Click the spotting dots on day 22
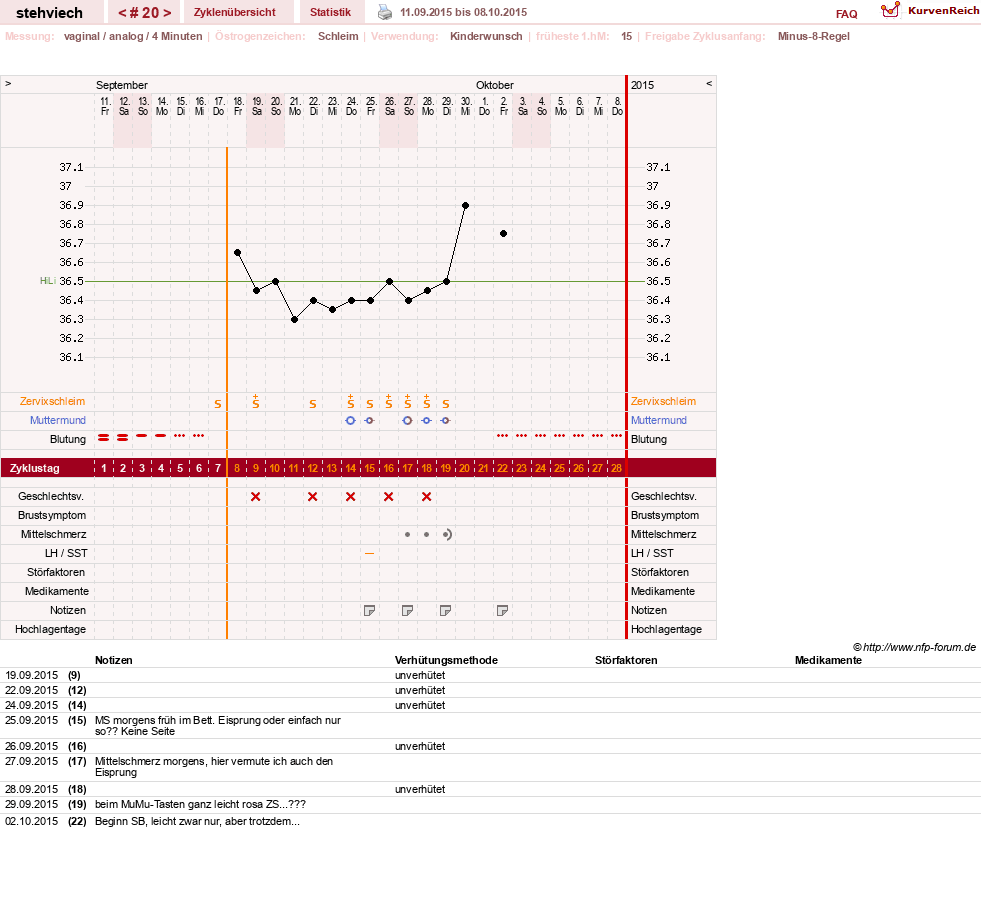This screenshot has width=981, height=907. click(x=502, y=435)
